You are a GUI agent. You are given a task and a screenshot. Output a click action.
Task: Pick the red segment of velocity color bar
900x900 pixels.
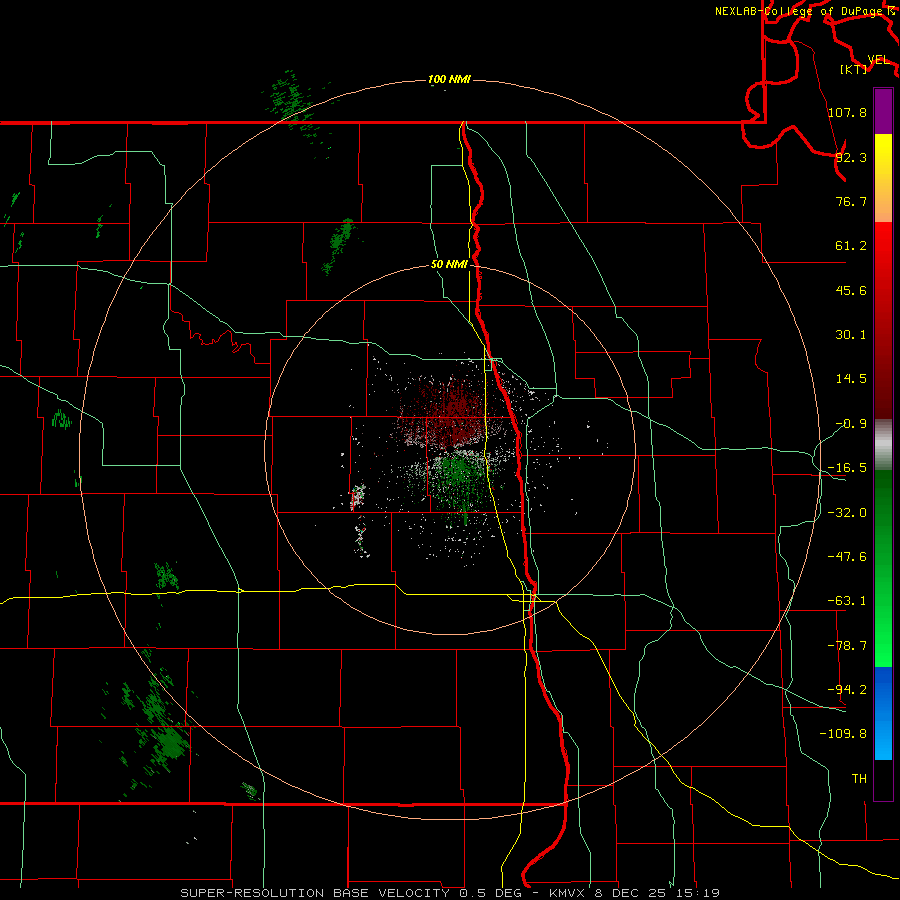point(883,320)
